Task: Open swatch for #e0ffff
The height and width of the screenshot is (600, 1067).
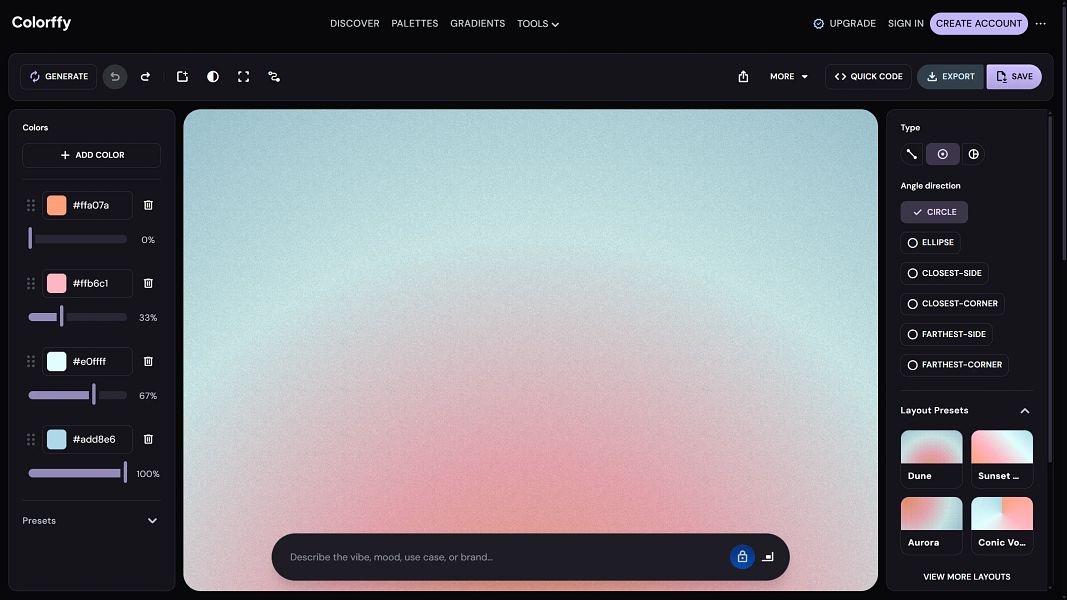Action: 56,361
